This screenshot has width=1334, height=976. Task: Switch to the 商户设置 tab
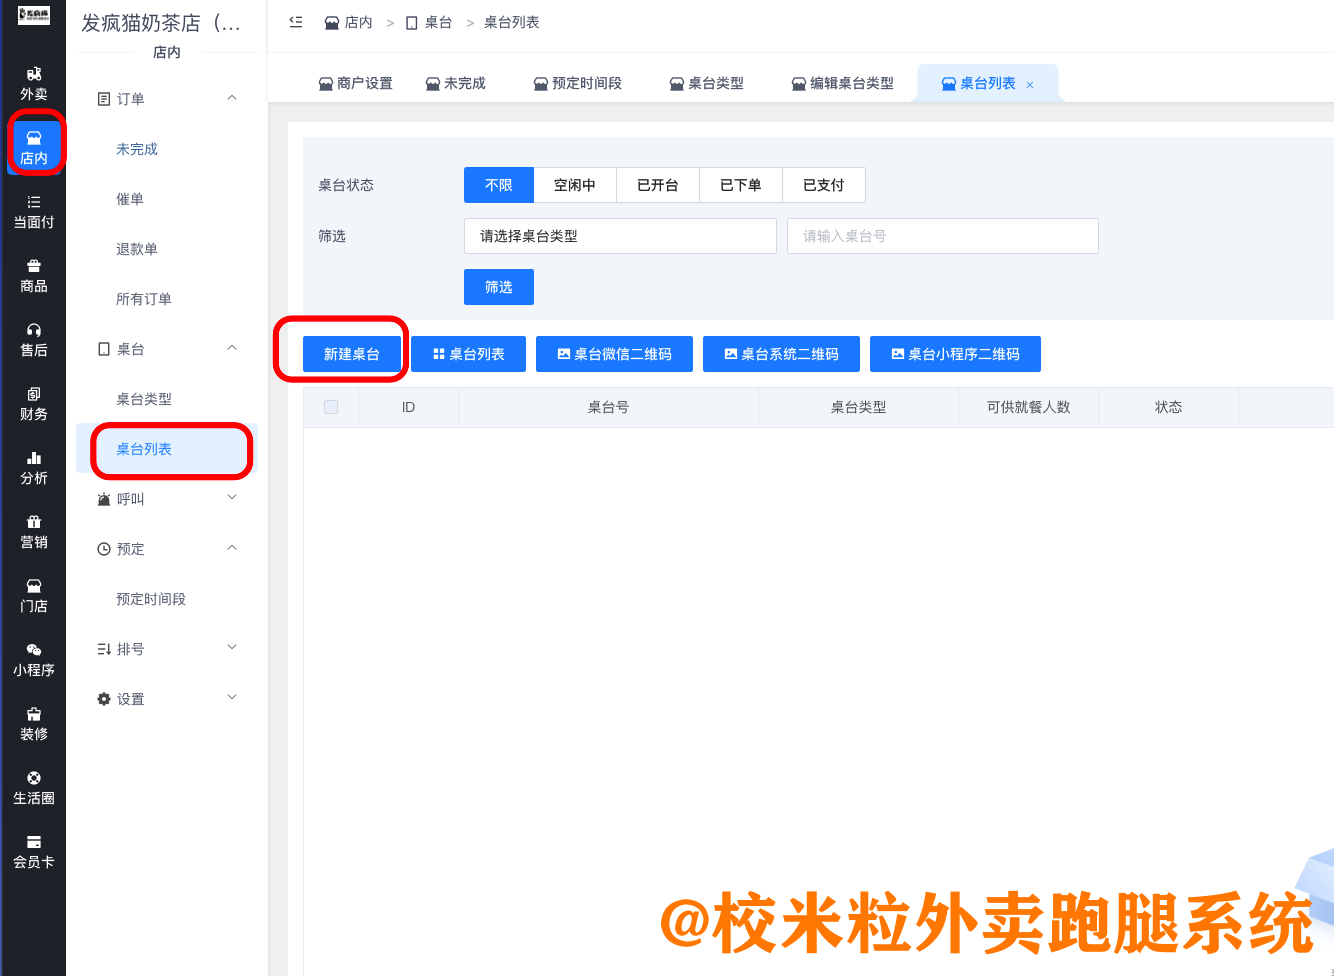[x=356, y=83]
